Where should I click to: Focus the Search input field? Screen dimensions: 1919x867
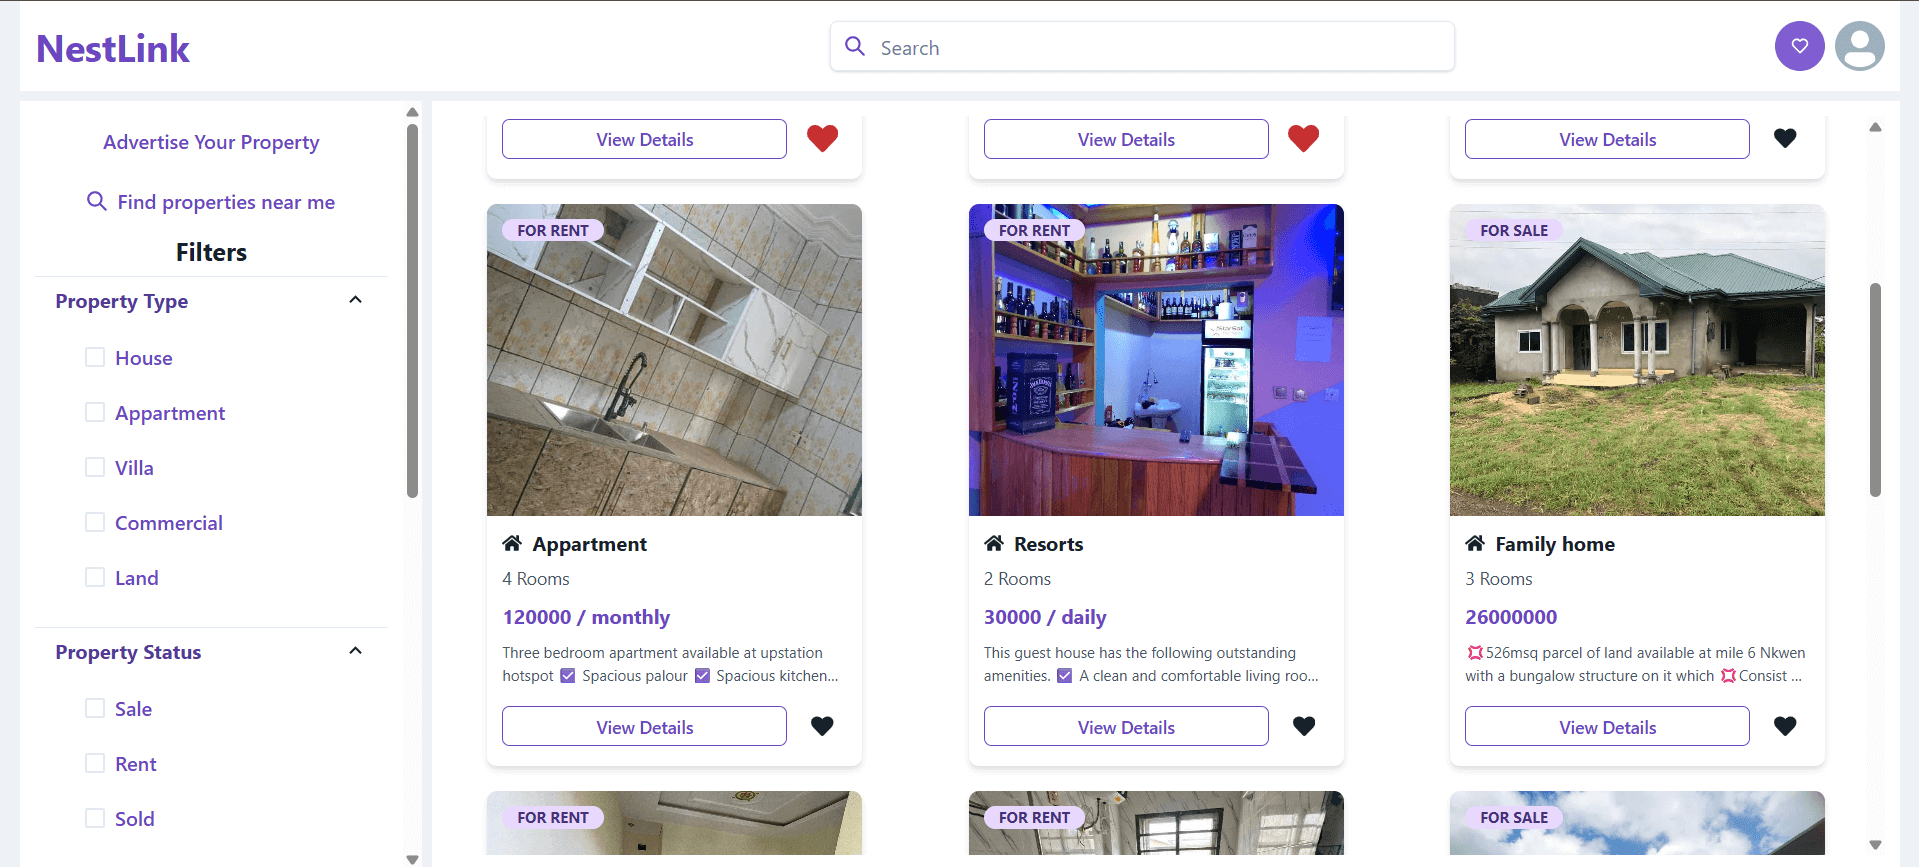(x=1142, y=47)
